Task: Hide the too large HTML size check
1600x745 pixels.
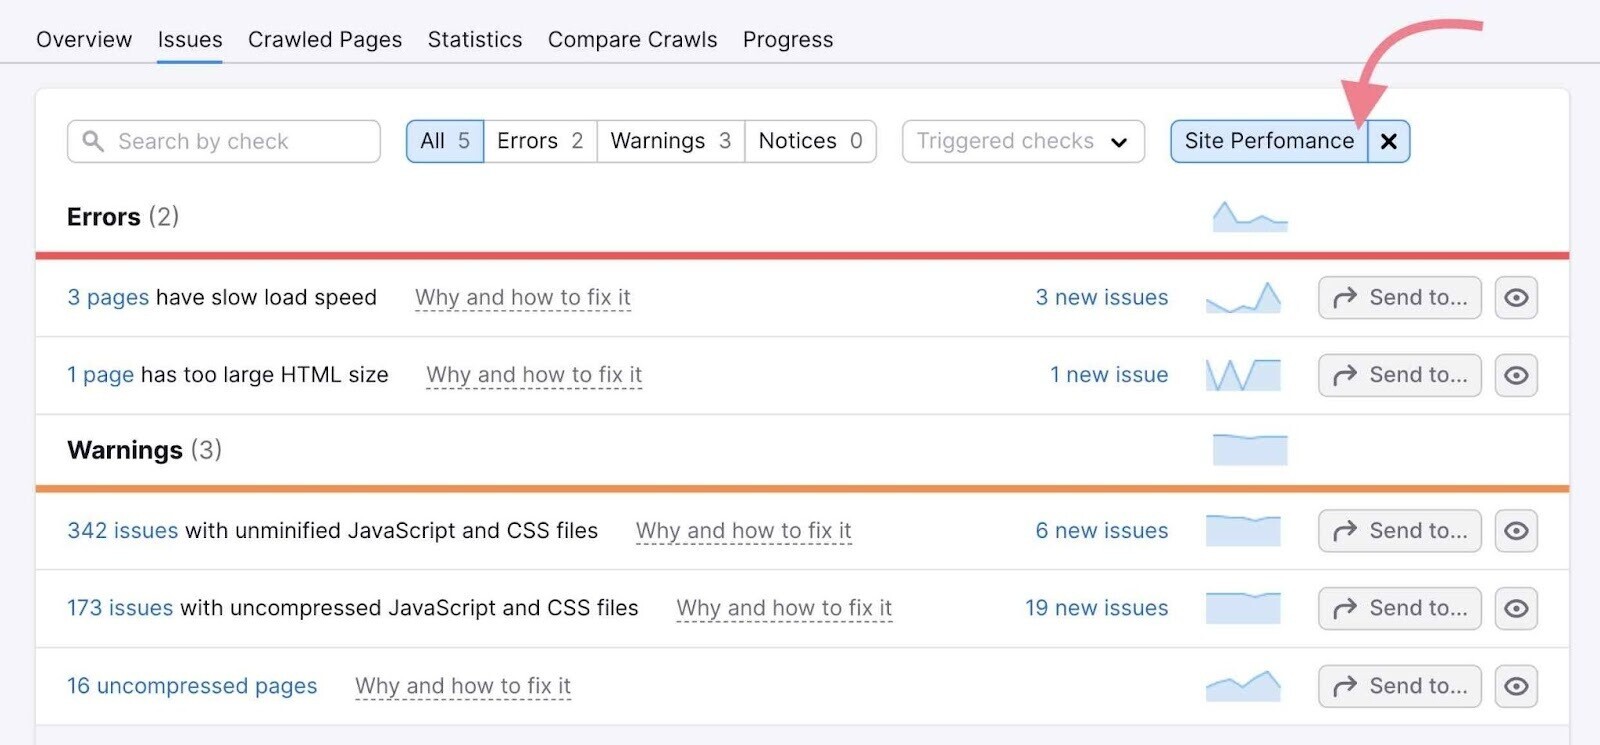Action: tap(1515, 375)
